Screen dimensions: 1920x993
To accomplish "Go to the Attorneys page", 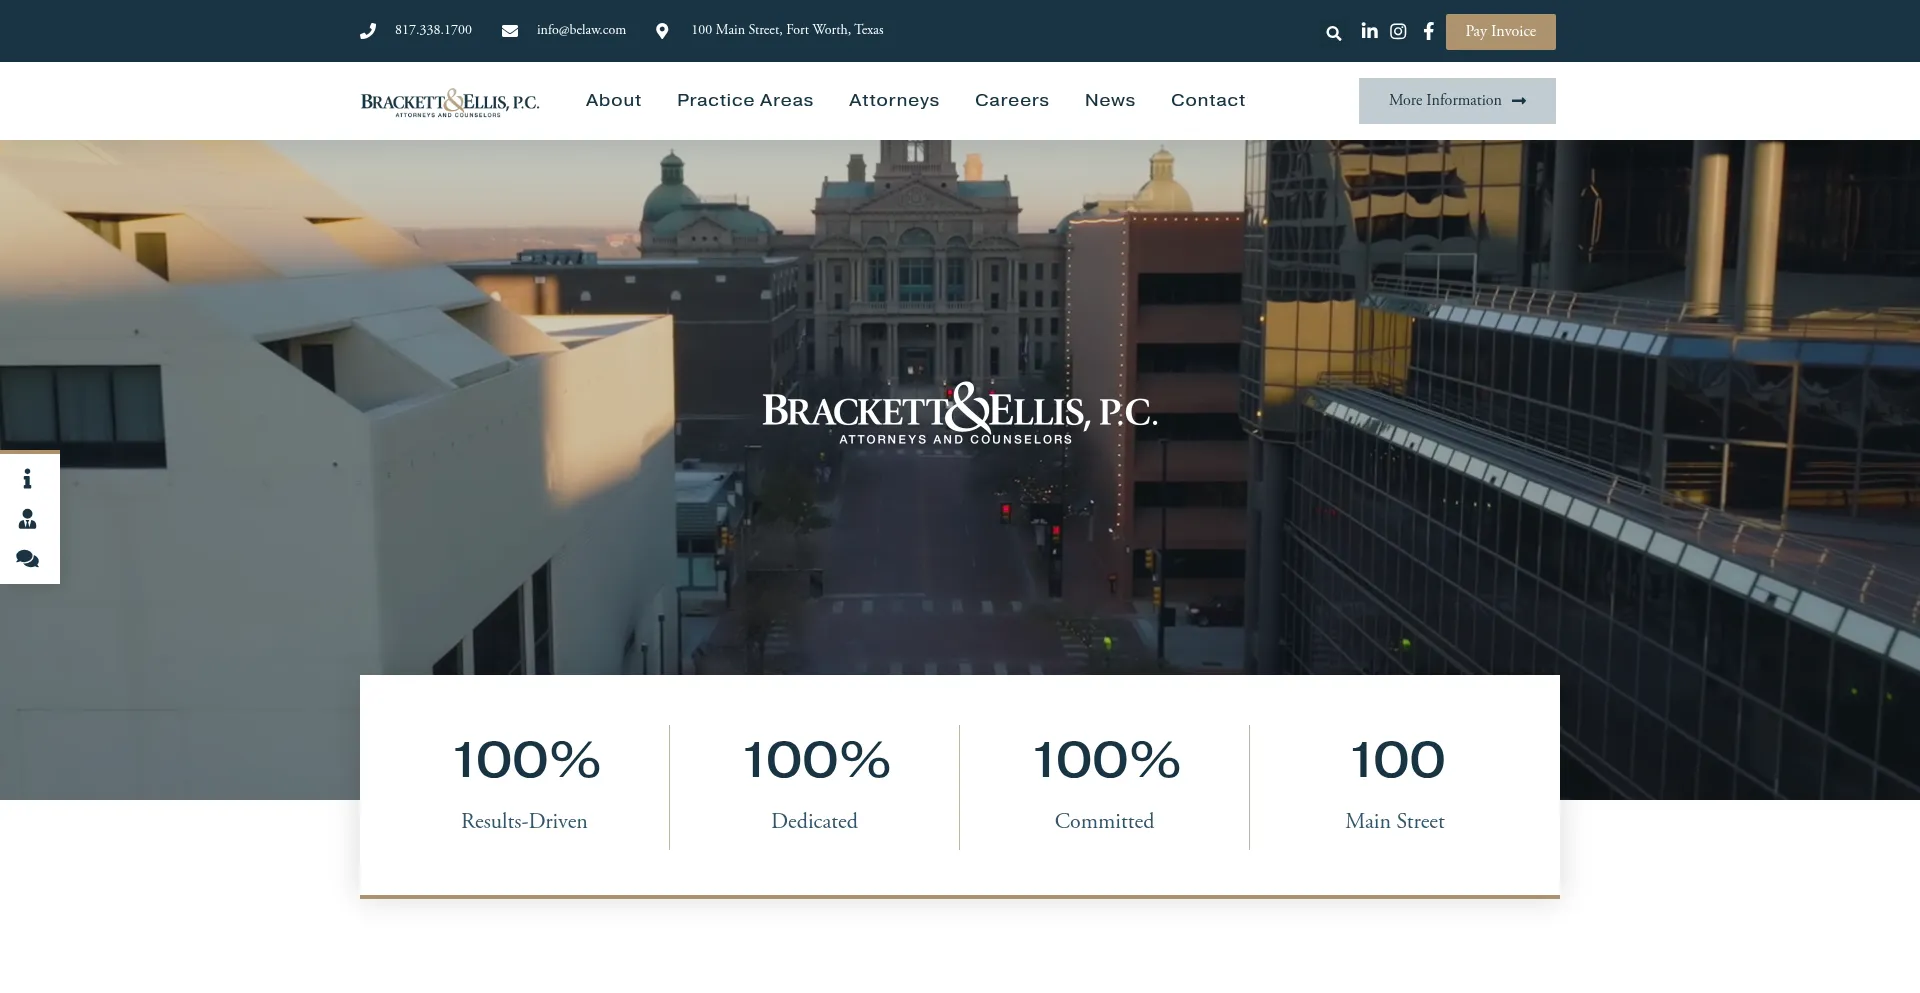I will click(894, 100).
